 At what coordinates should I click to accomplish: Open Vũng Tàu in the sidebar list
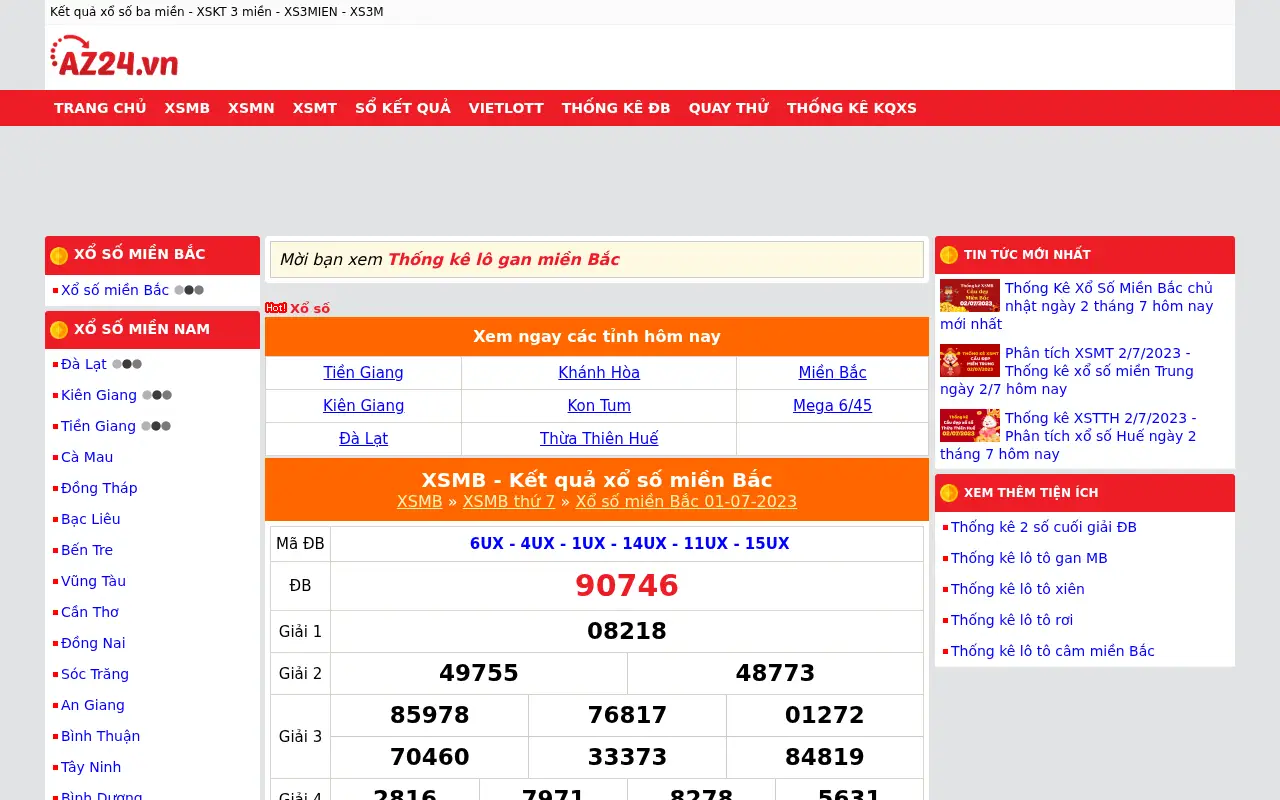click(93, 581)
